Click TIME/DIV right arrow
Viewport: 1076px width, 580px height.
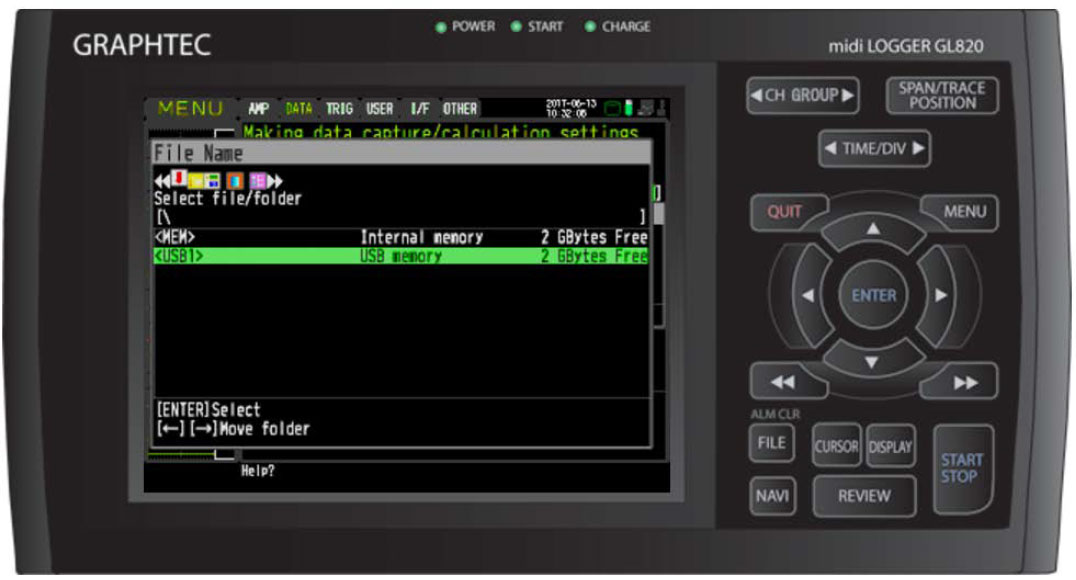click(918, 148)
